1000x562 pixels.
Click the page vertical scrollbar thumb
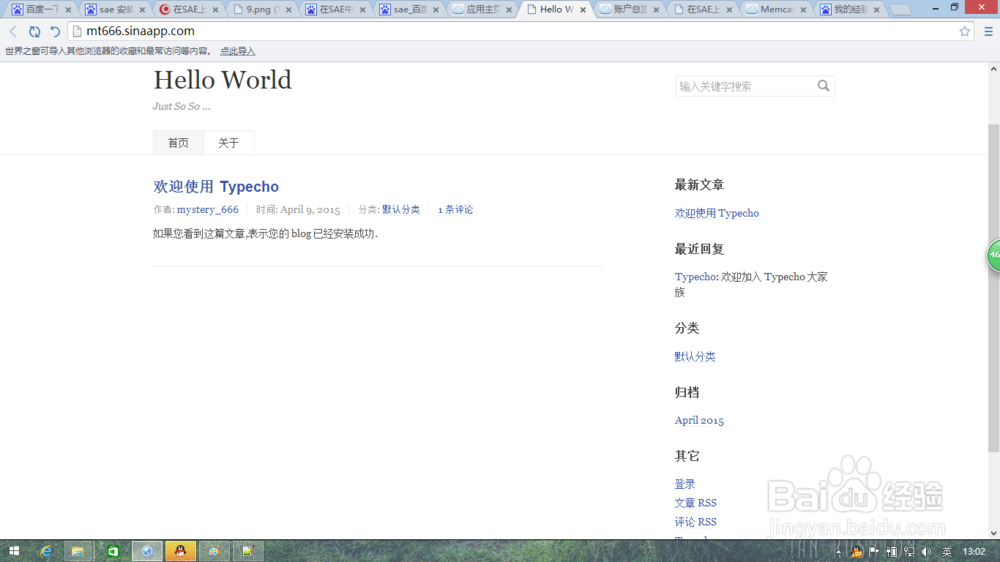(994, 288)
